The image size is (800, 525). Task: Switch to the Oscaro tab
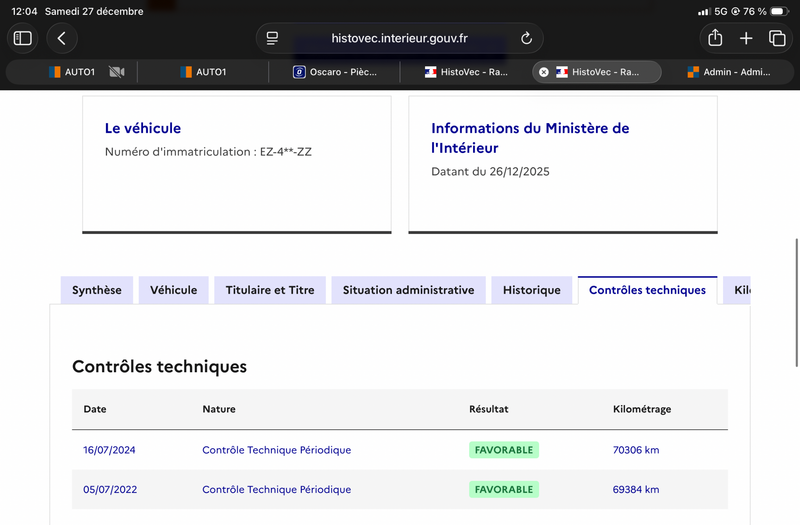[x=334, y=72]
